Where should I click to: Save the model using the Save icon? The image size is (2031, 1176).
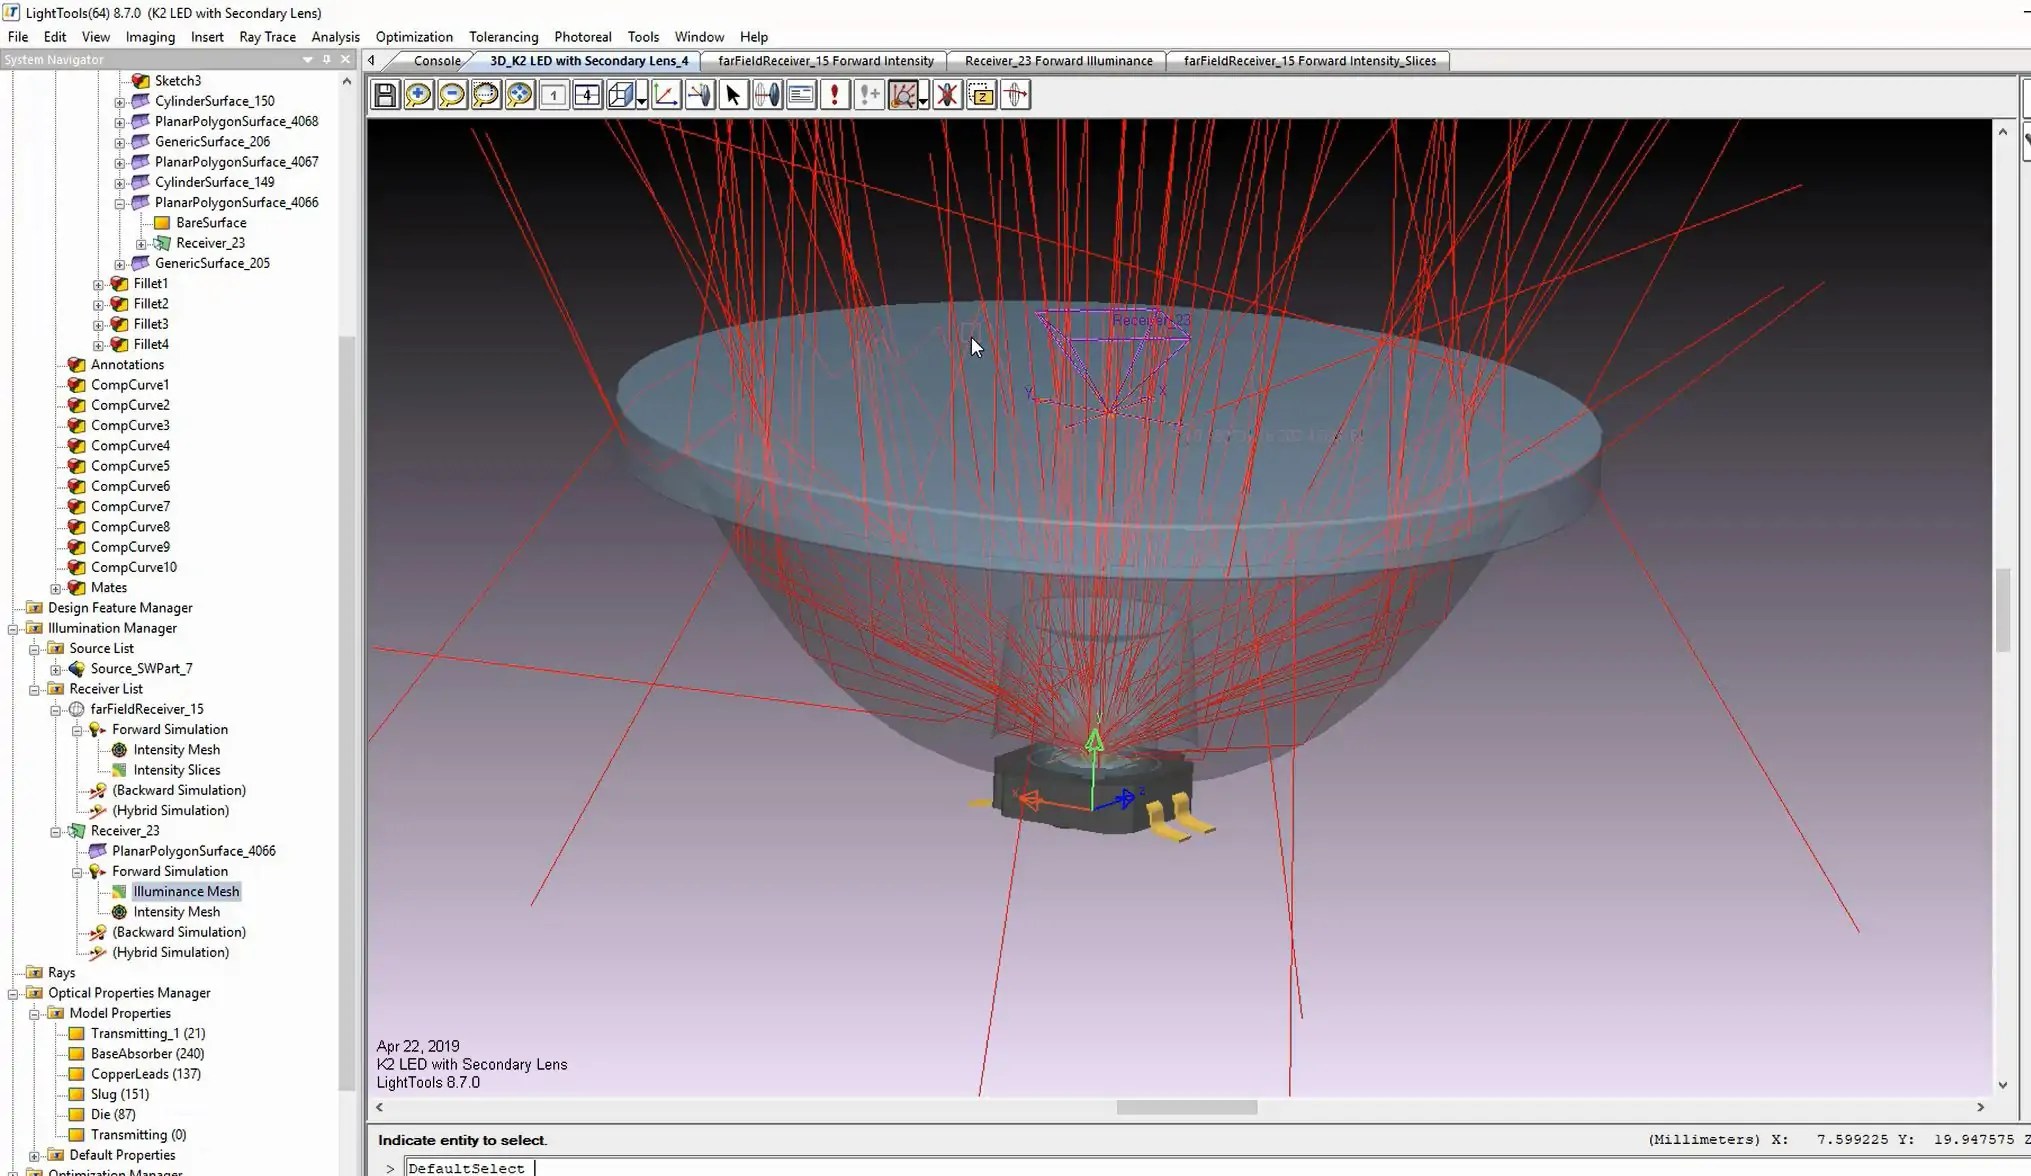click(x=385, y=95)
